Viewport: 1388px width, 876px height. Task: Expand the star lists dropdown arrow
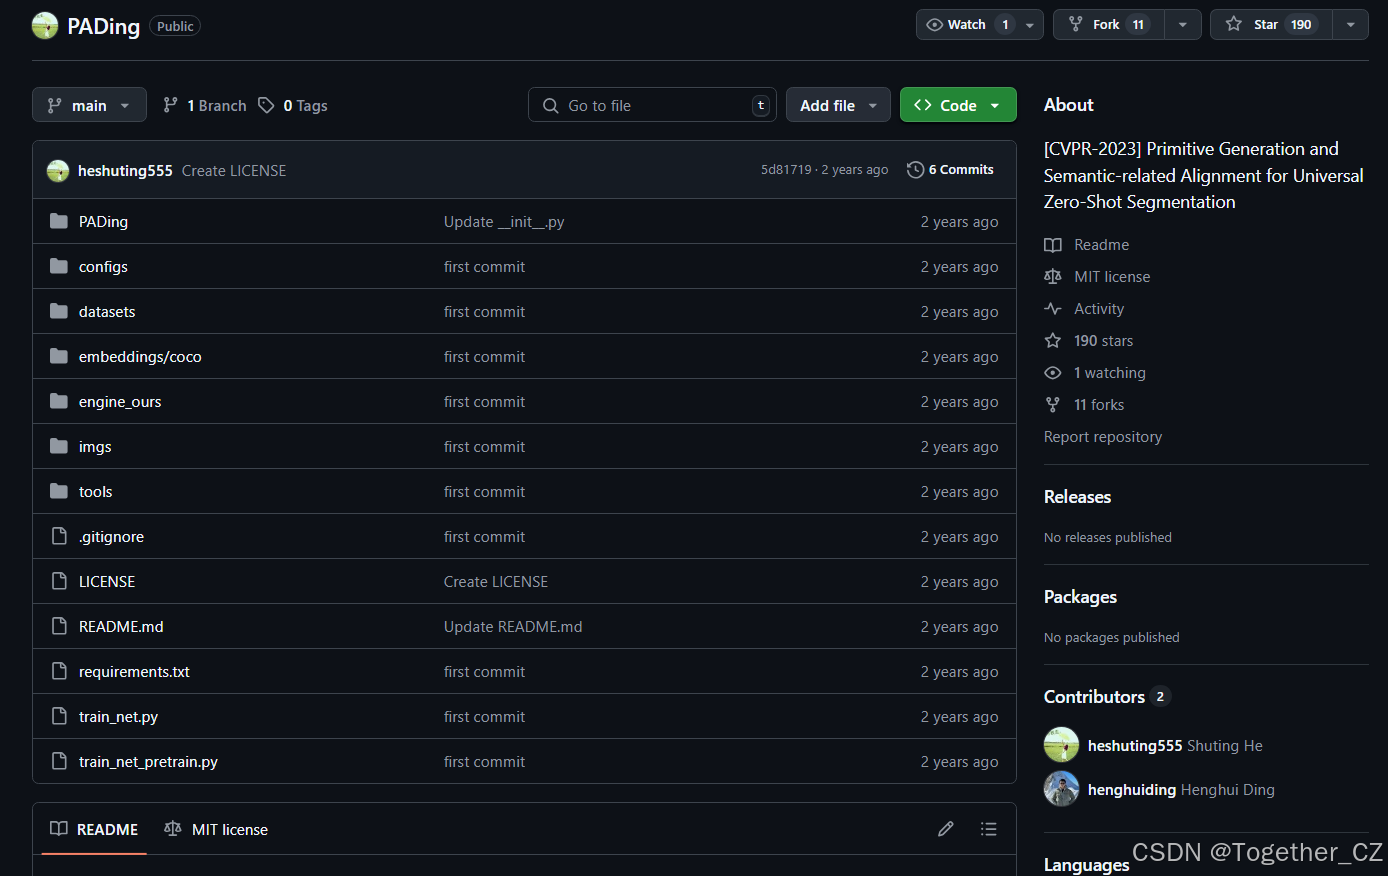pyautogui.click(x=1351, y=25)
